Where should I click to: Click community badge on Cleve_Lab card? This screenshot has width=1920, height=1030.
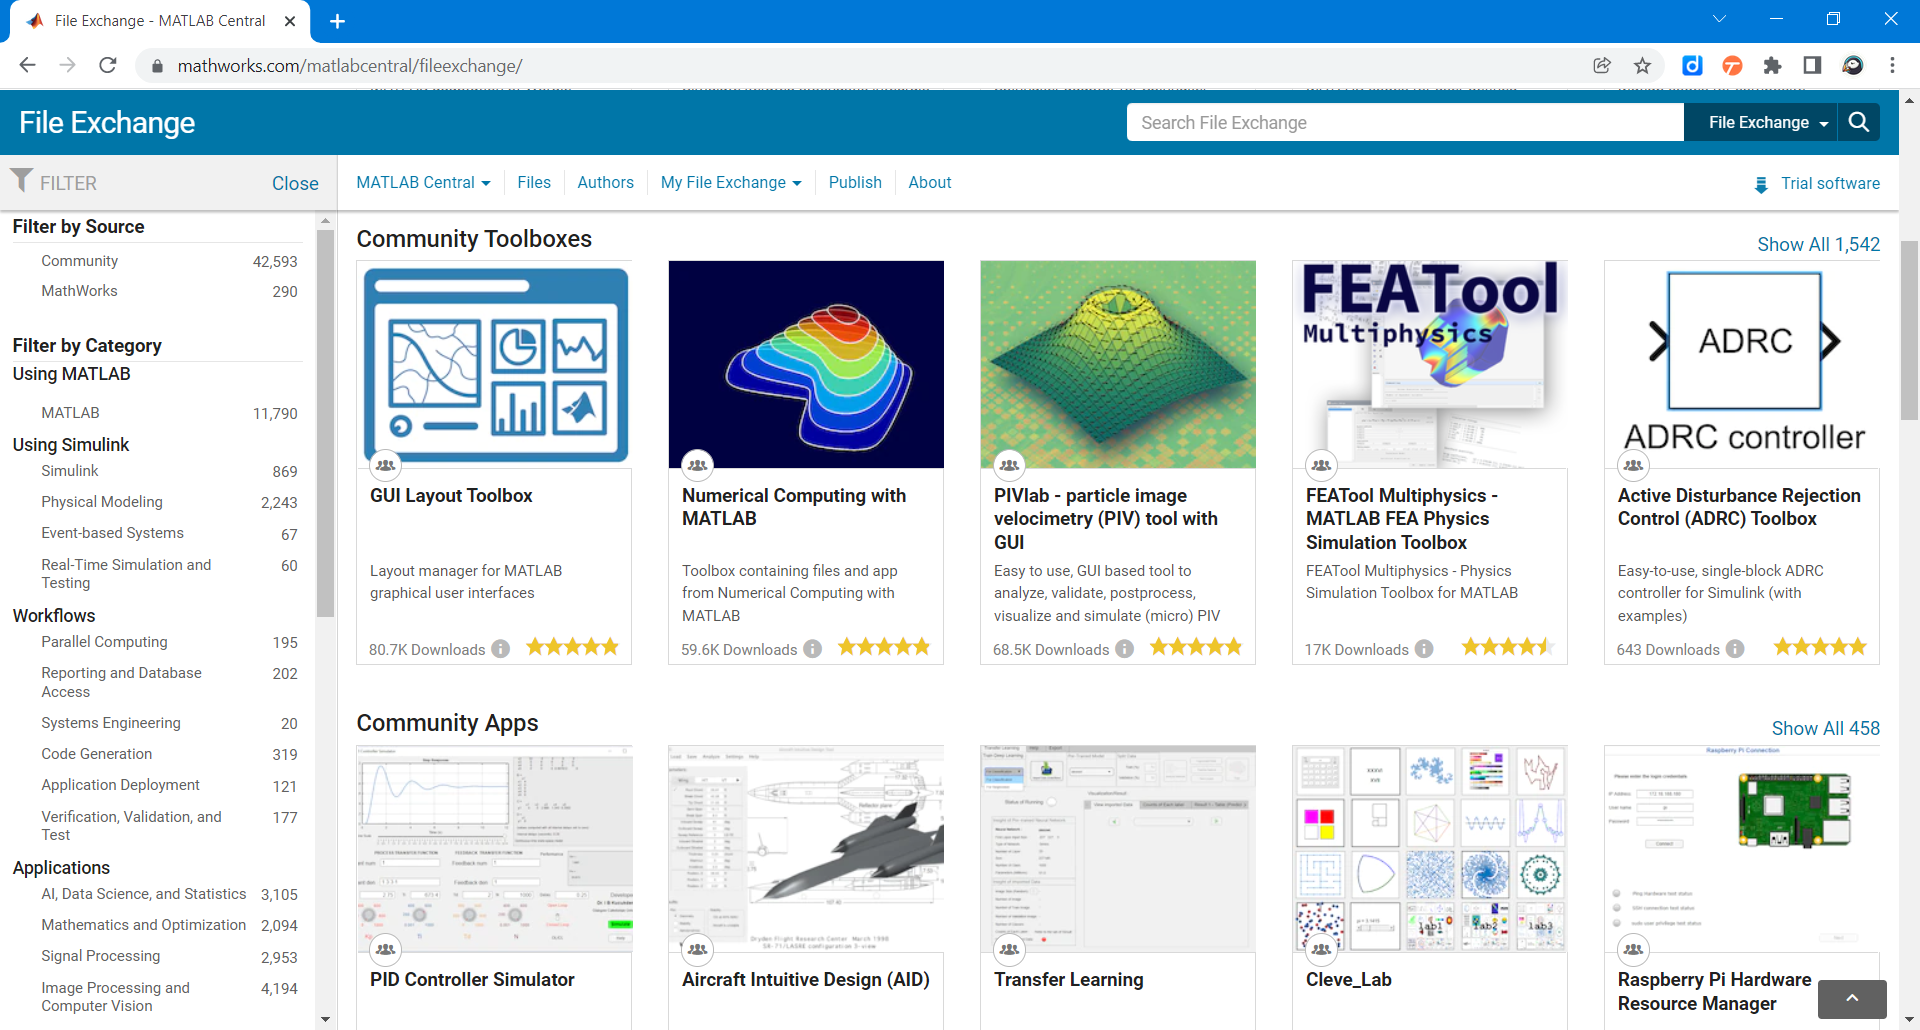[1321, 949]
